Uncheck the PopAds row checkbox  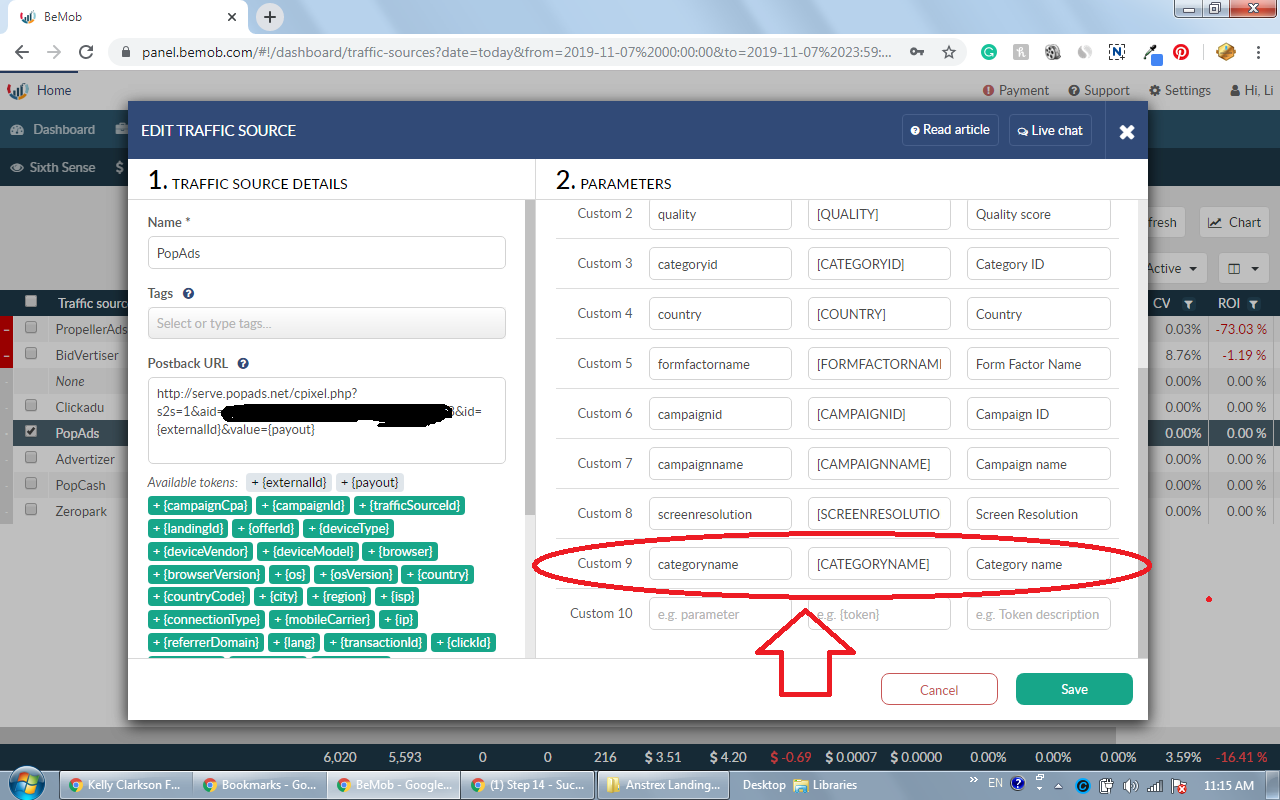click(x=32, y=433)
